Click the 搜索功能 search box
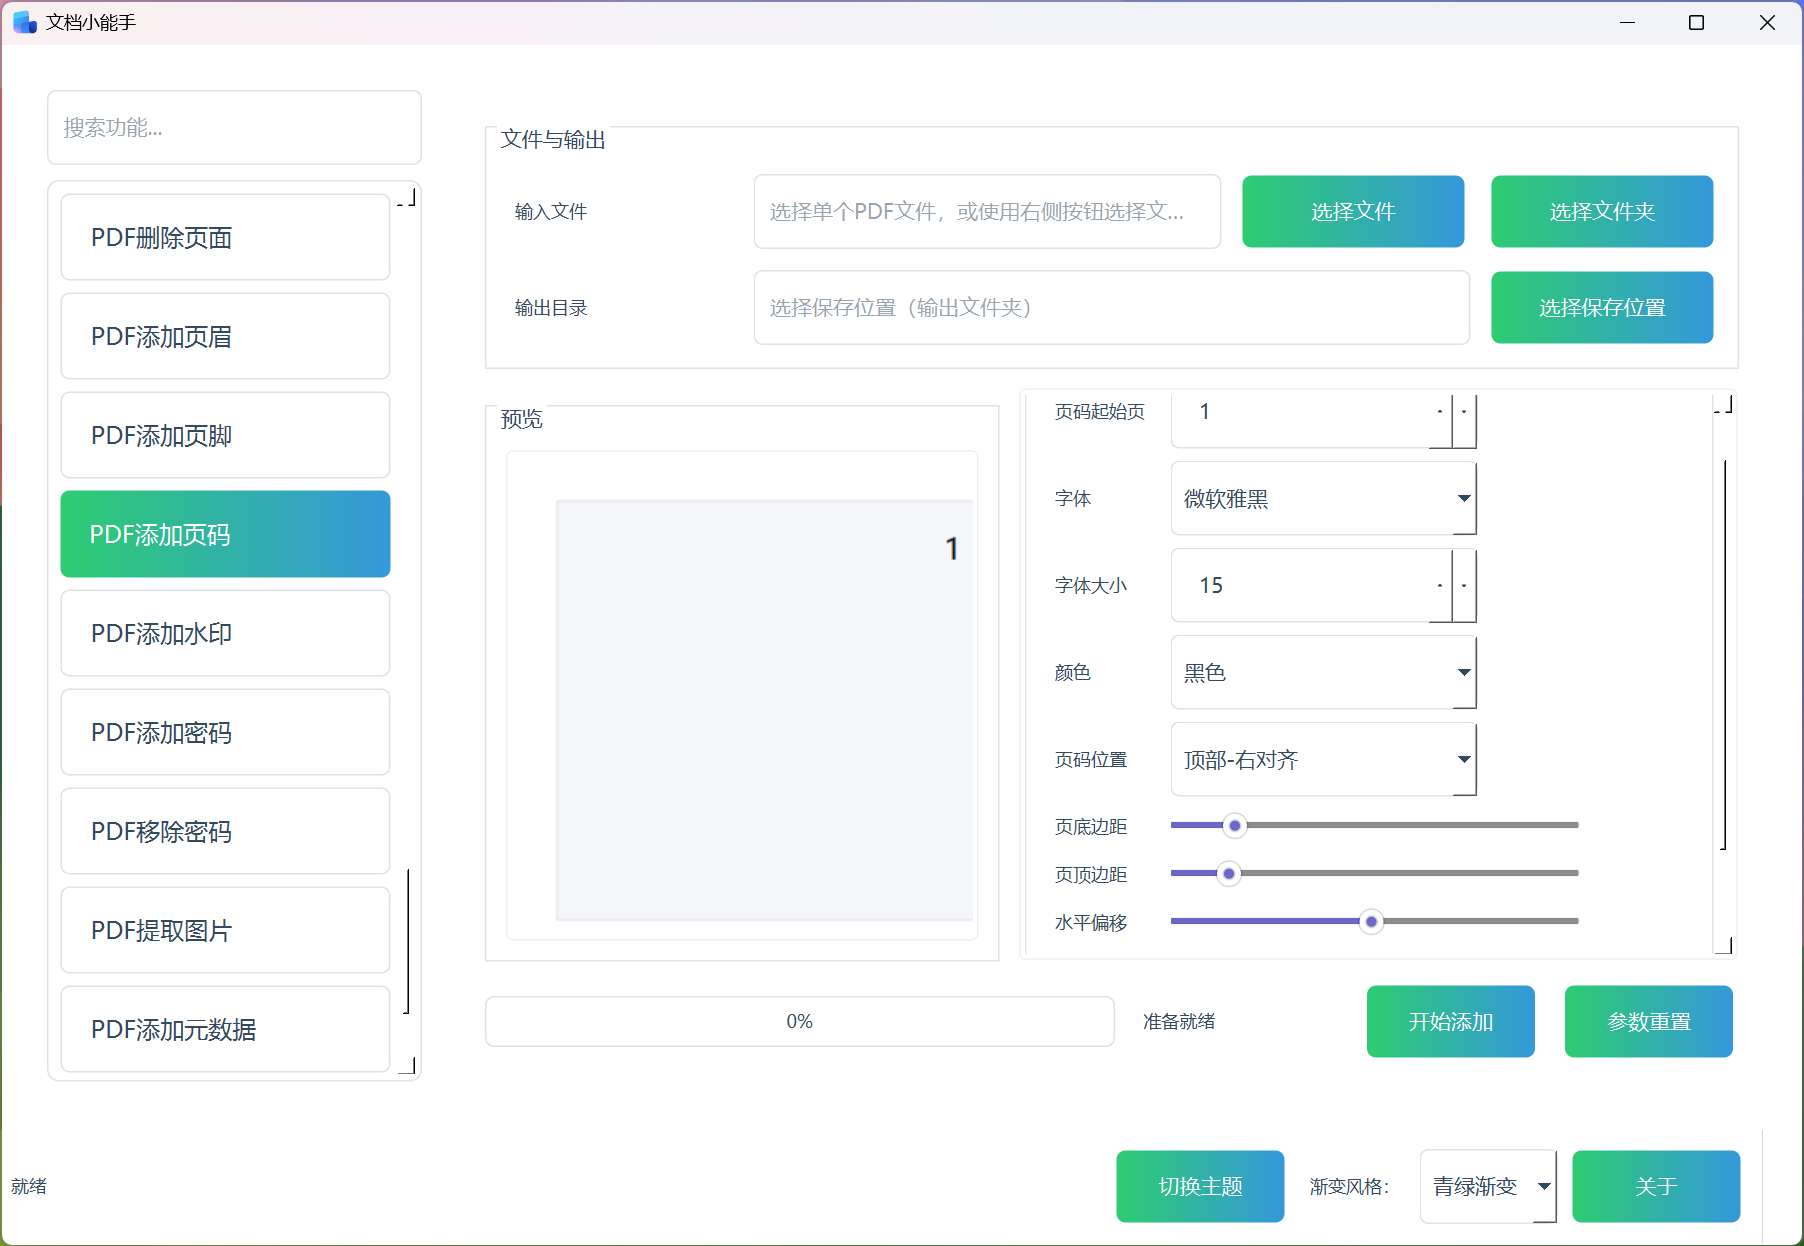 pyautogui.click(x=233, y=128)
